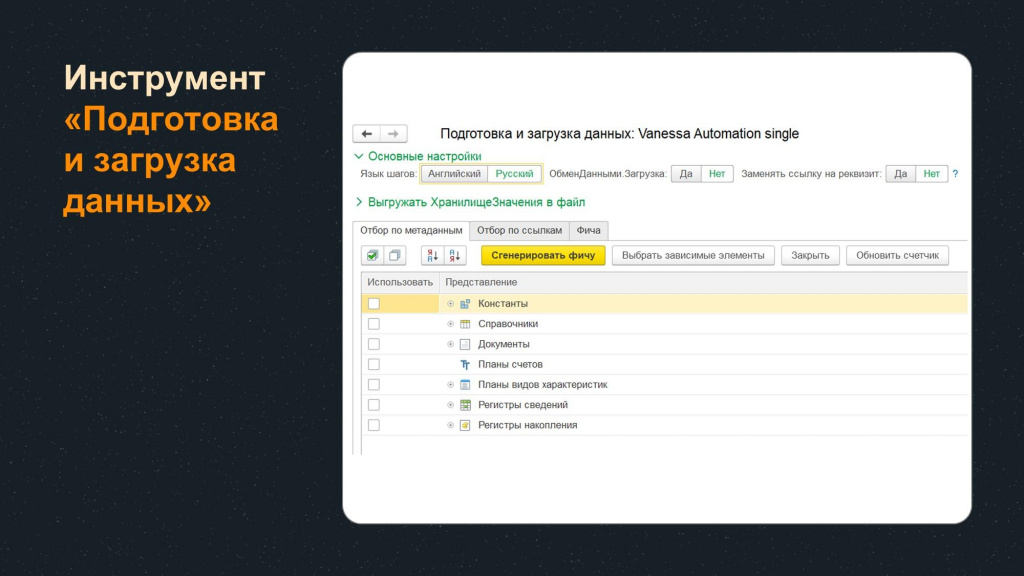Set step language to Английский
Screen dimensions: 1024x576
point(455,174)
